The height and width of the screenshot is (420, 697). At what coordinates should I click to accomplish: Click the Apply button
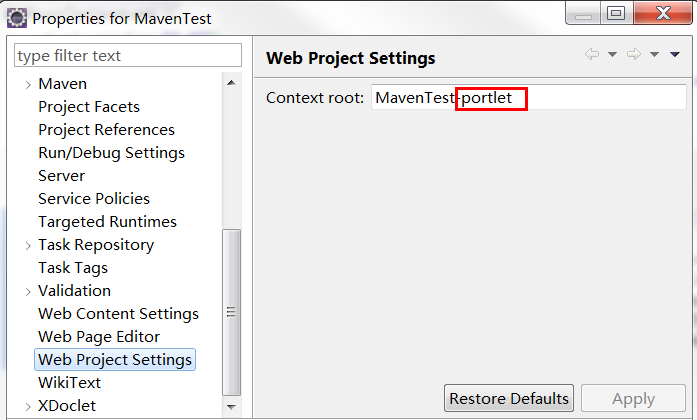633,399
